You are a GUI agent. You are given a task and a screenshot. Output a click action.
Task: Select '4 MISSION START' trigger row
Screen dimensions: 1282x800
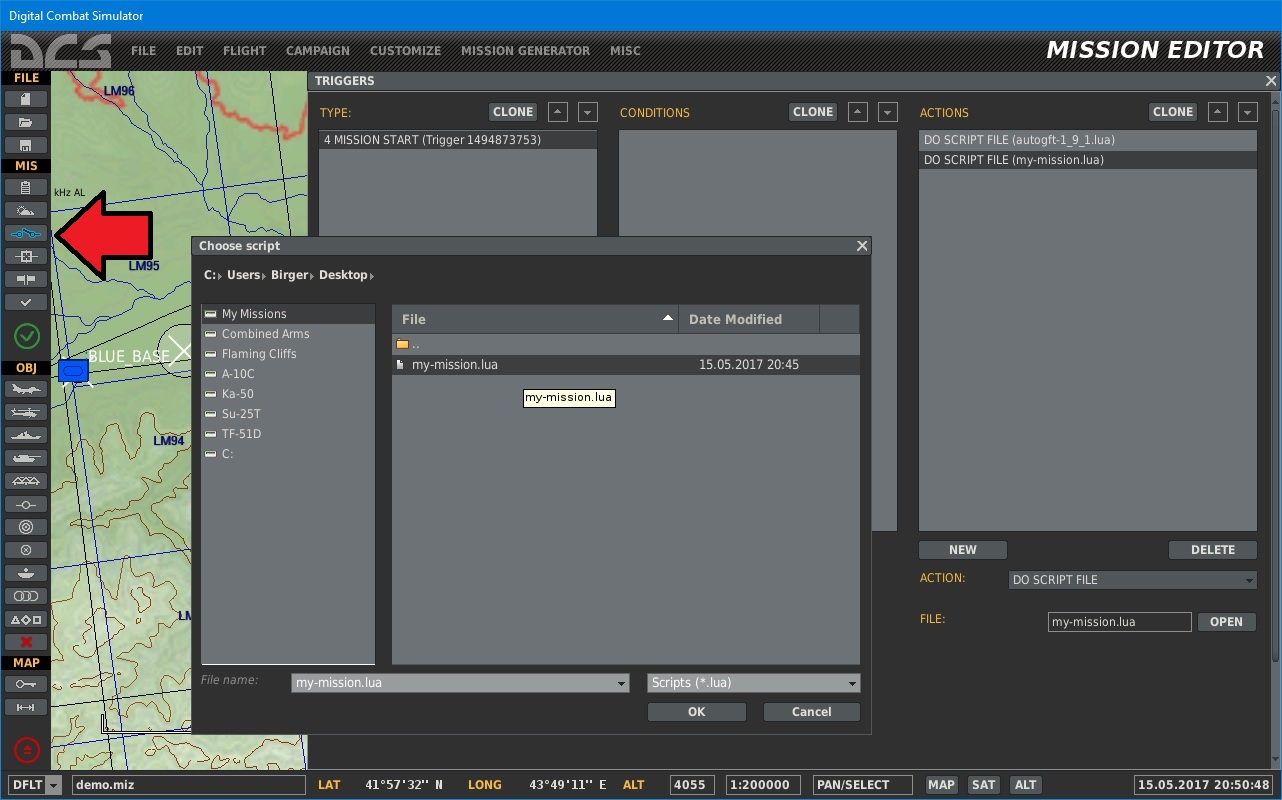pyautogui.click(x=458, y=140)
